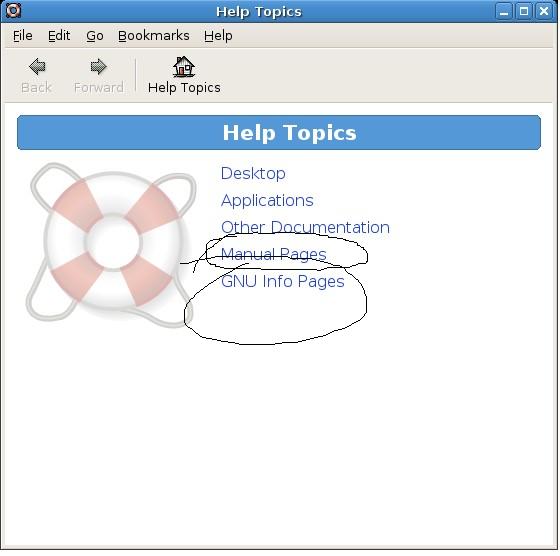The image size is (560, 556).
Task: Click the Help Topics title bar text
Action: pos(259,12)
